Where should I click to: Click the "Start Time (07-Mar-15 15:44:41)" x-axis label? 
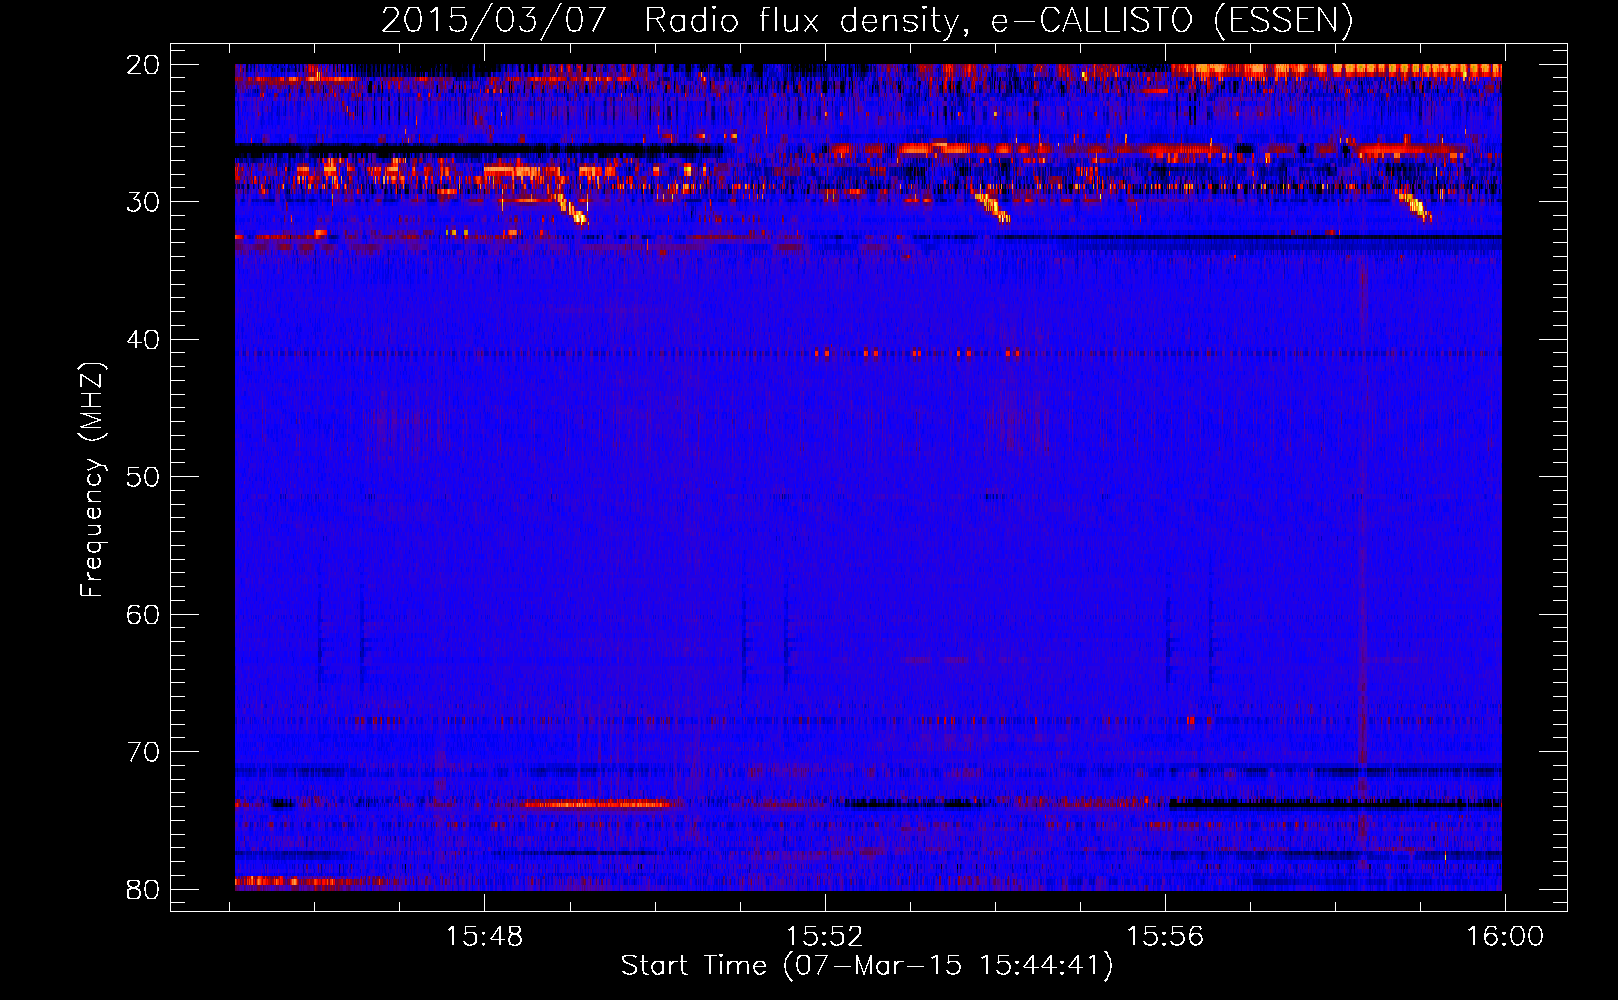point(867,966)
